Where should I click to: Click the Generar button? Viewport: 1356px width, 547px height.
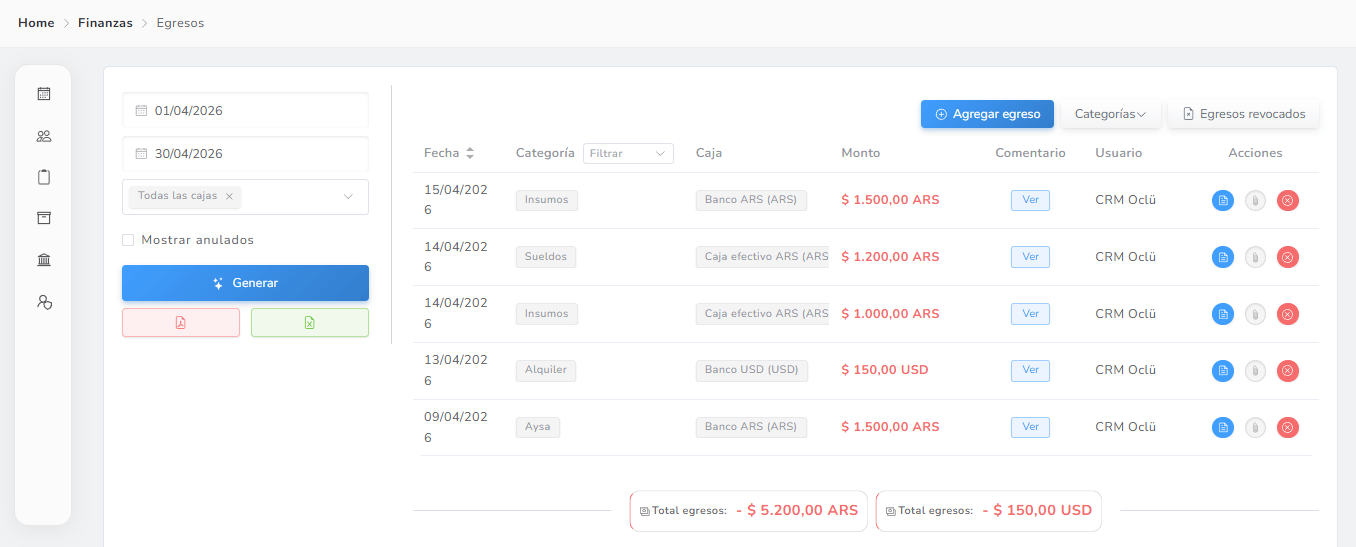[x=245, y=283]
